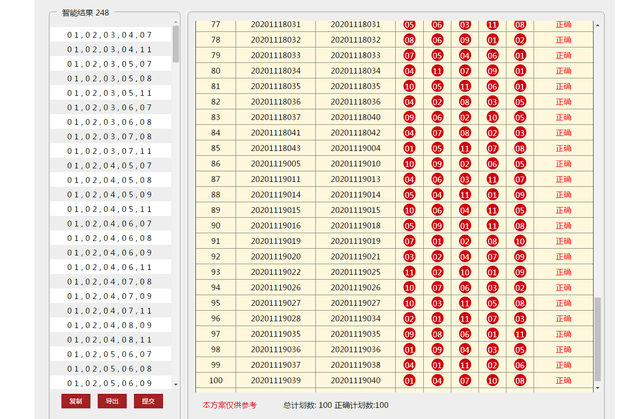Select list row 01,02,03,06,08

click(111, 122)
